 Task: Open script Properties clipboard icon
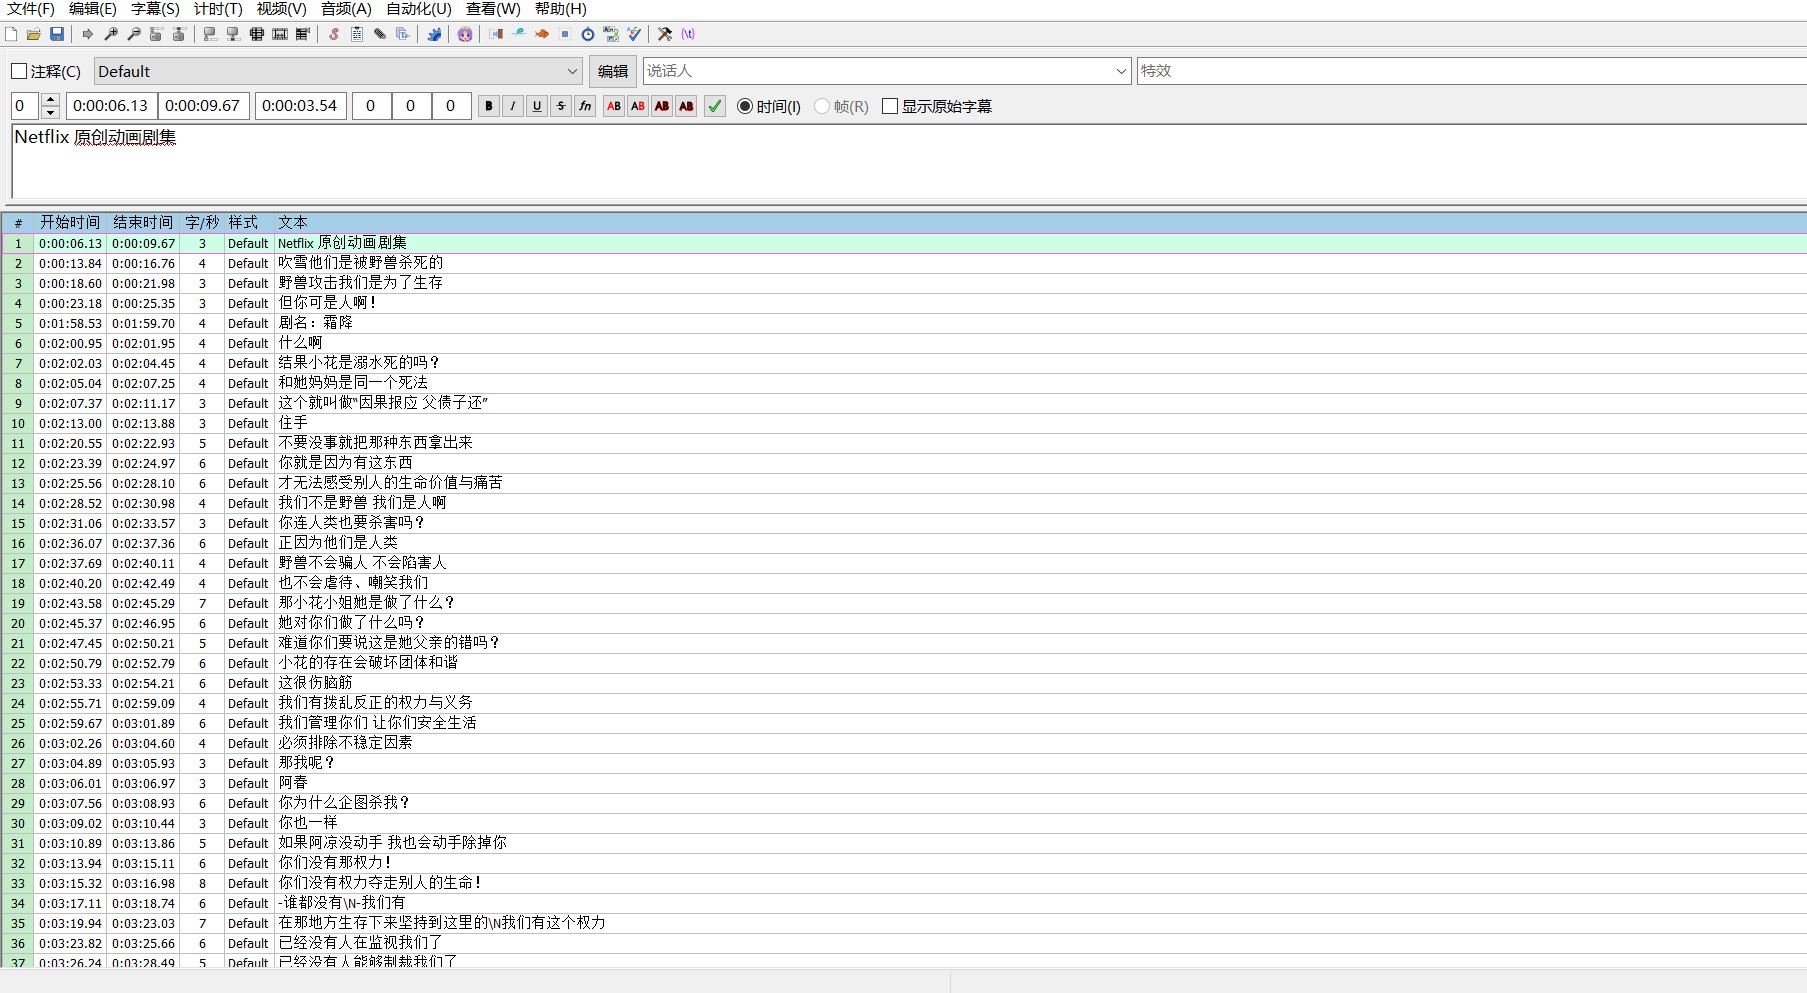point(357,34)
